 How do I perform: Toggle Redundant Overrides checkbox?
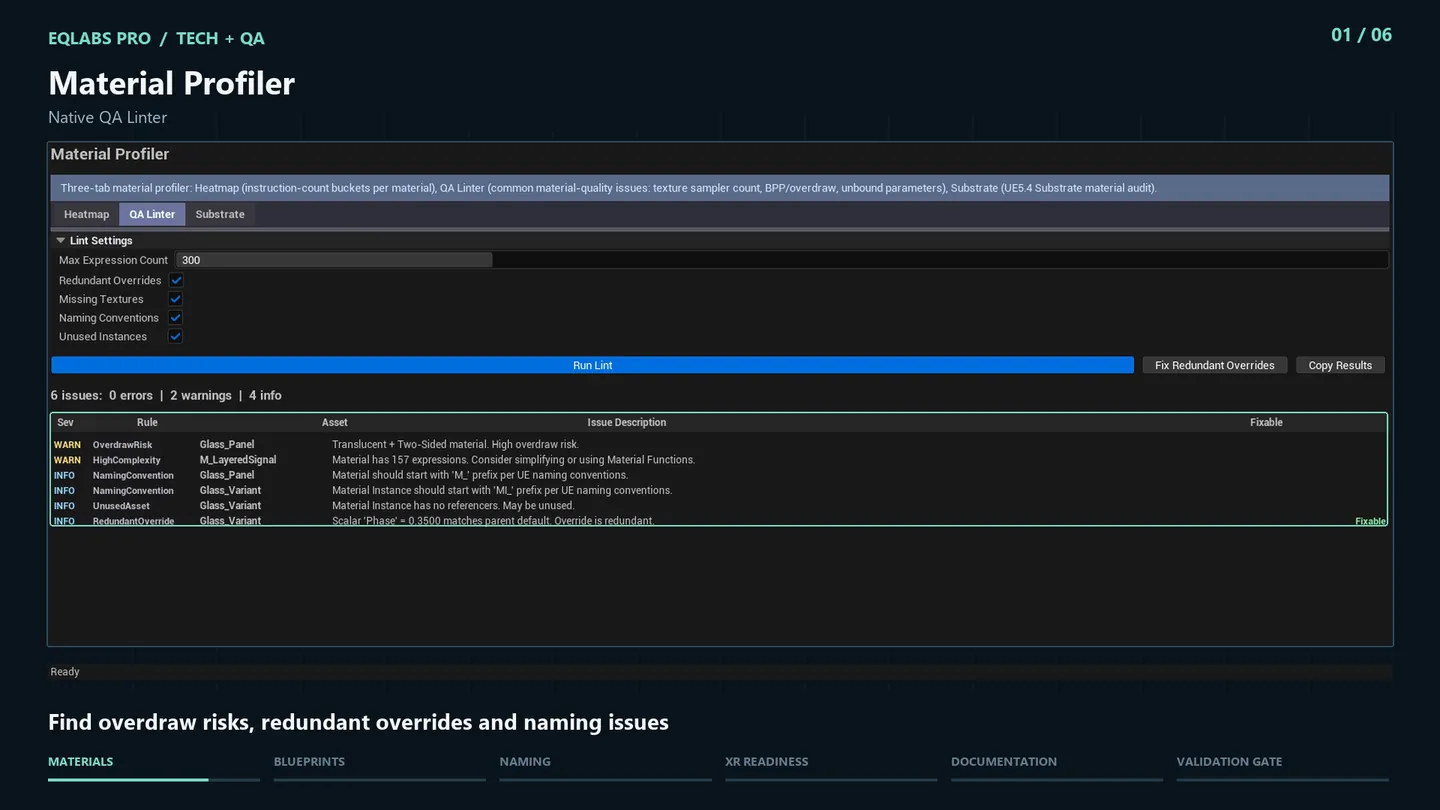coord(176,281)
